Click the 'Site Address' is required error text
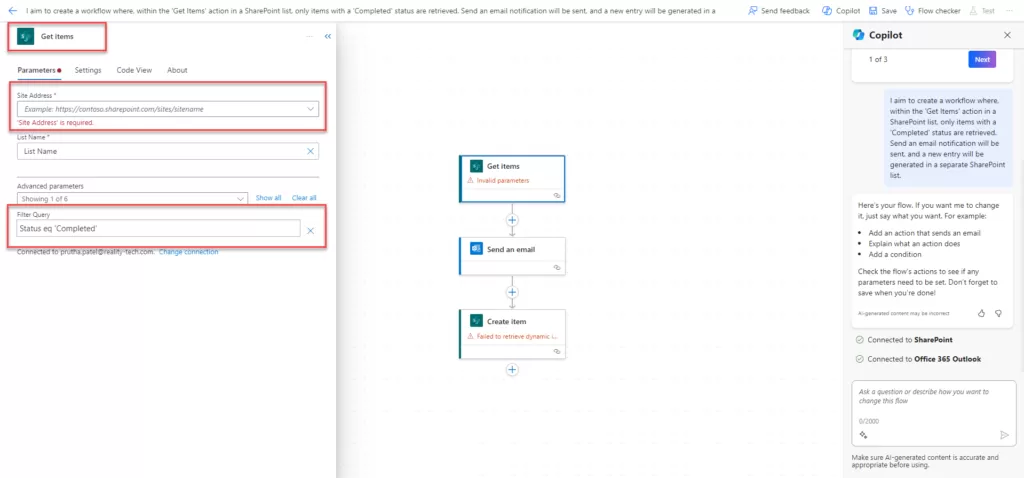Image resolution: width=1024 pixels, height=478 pixels. pyautogui.click(x=56, y=123)
